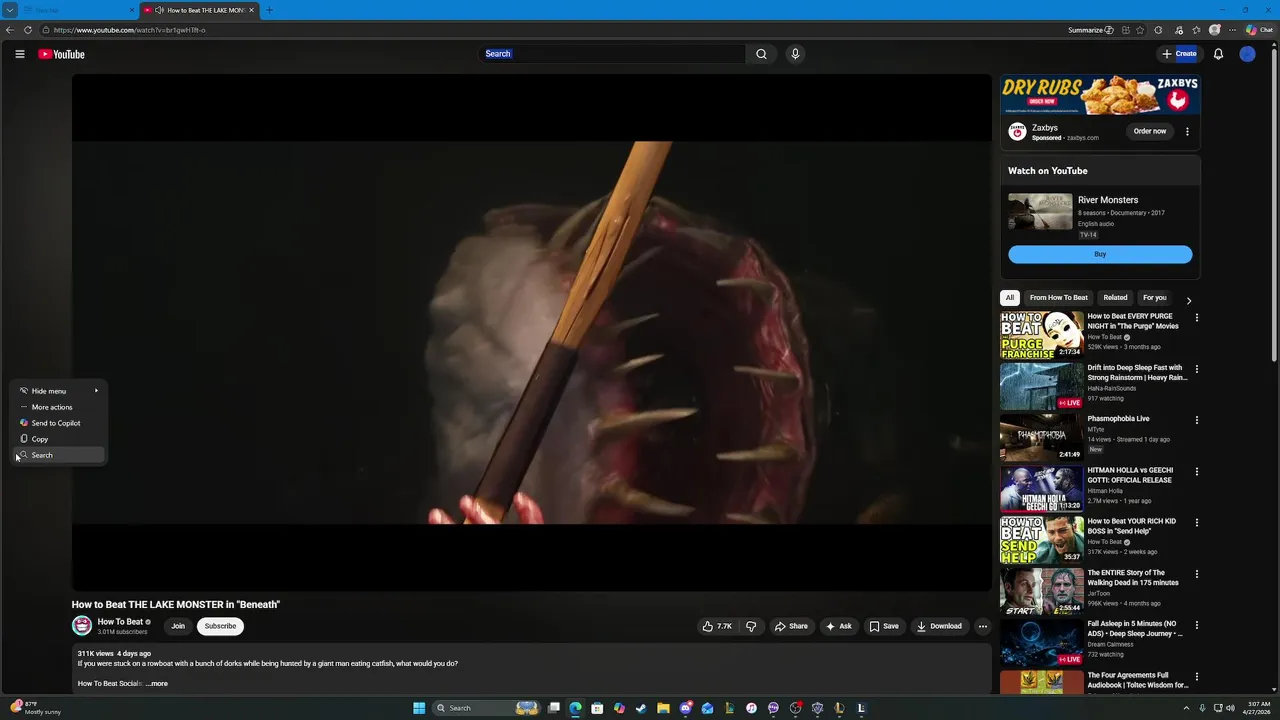Click the Ask button
This screenshot has height=720, width=1280.
(838, 626)
